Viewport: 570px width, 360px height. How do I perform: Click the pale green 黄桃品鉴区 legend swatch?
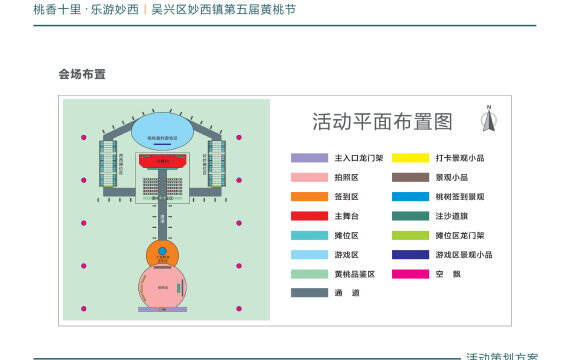tap(309, 274)
